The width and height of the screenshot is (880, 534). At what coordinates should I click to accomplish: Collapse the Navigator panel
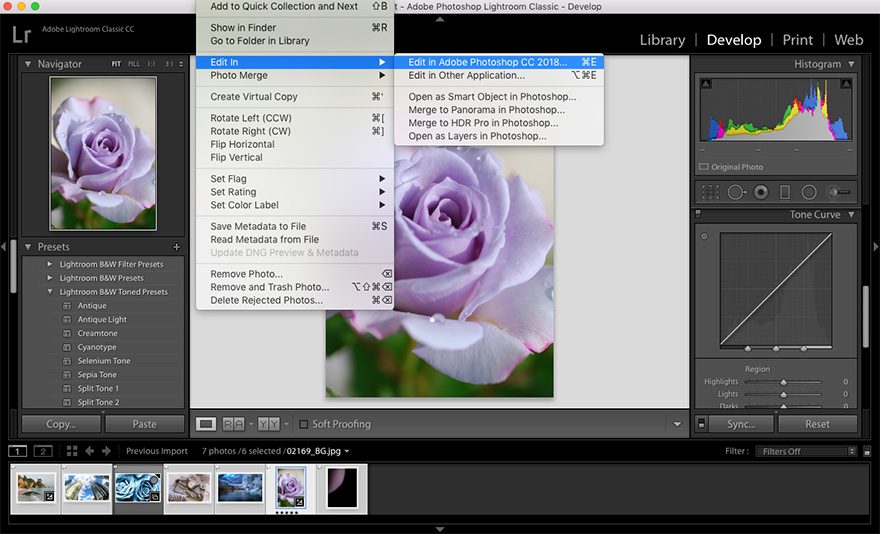28,64
